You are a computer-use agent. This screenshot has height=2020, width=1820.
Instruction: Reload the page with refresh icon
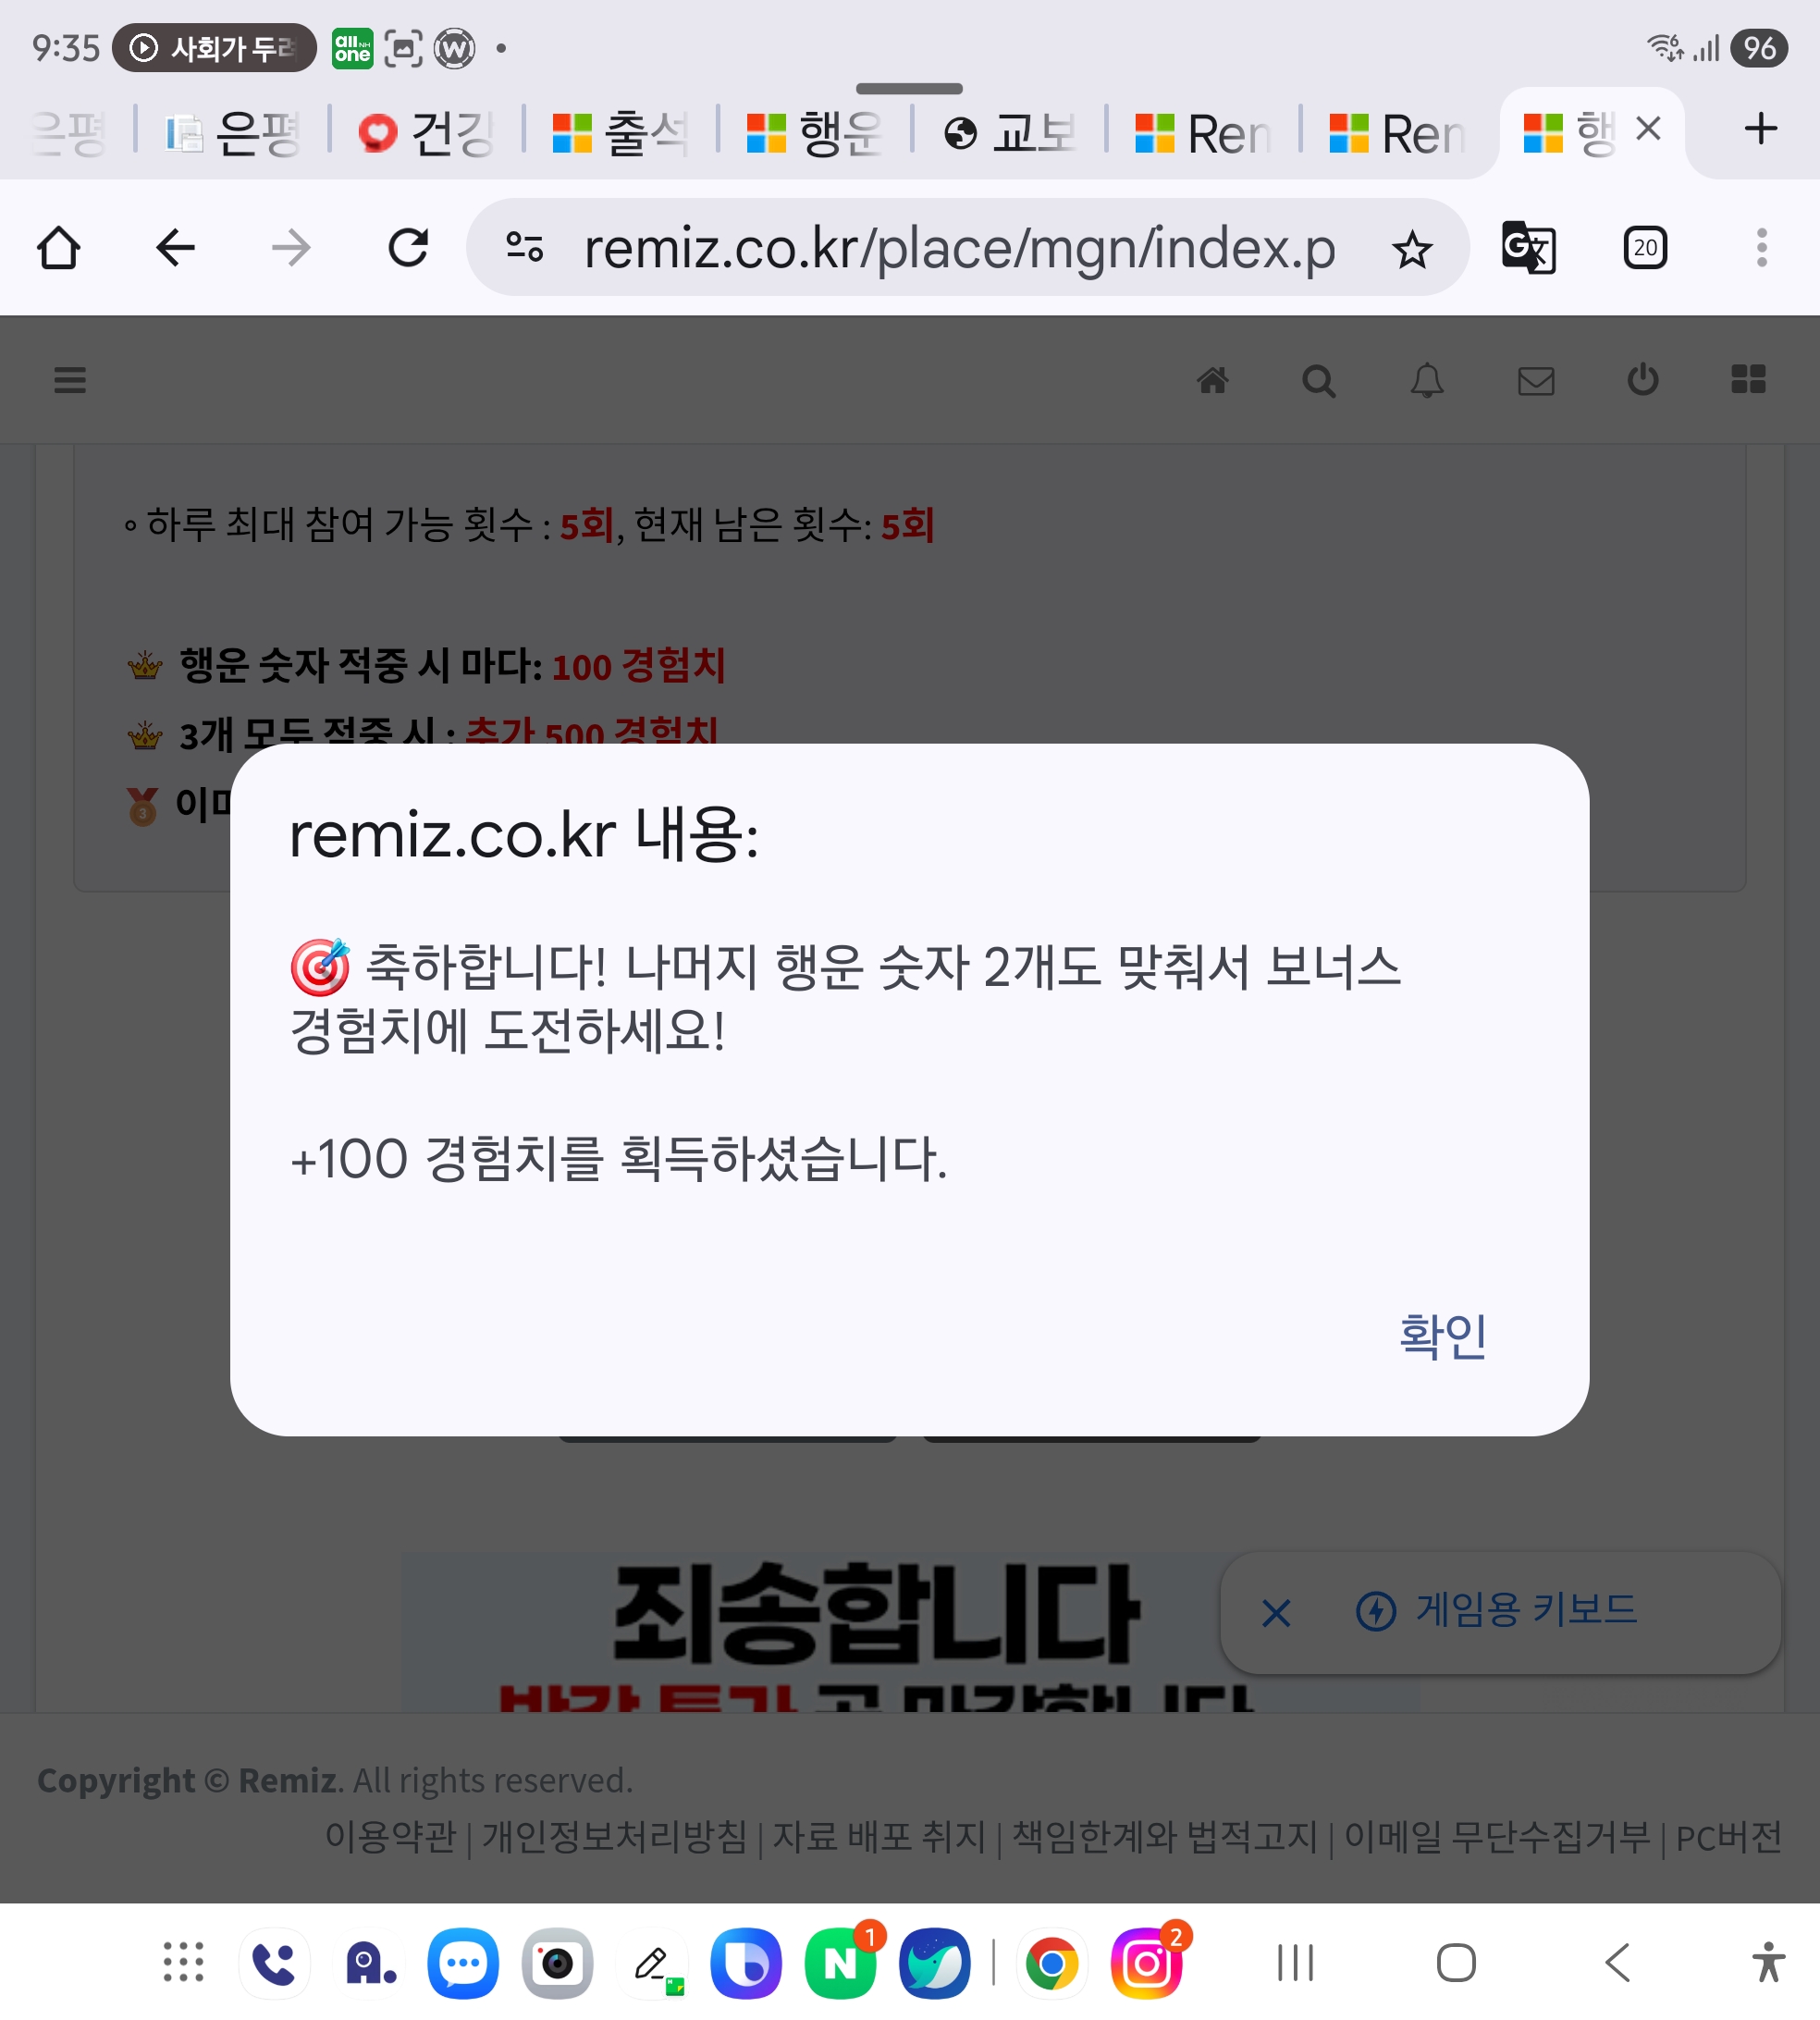[408, 248]
